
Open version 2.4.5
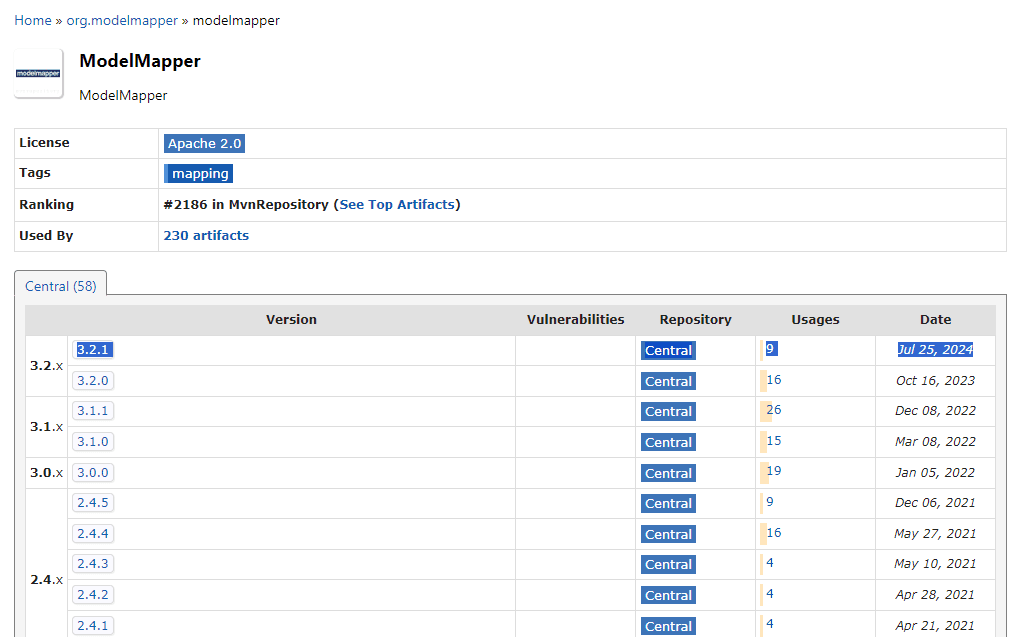pyautogui.click(x=93, y=502)
